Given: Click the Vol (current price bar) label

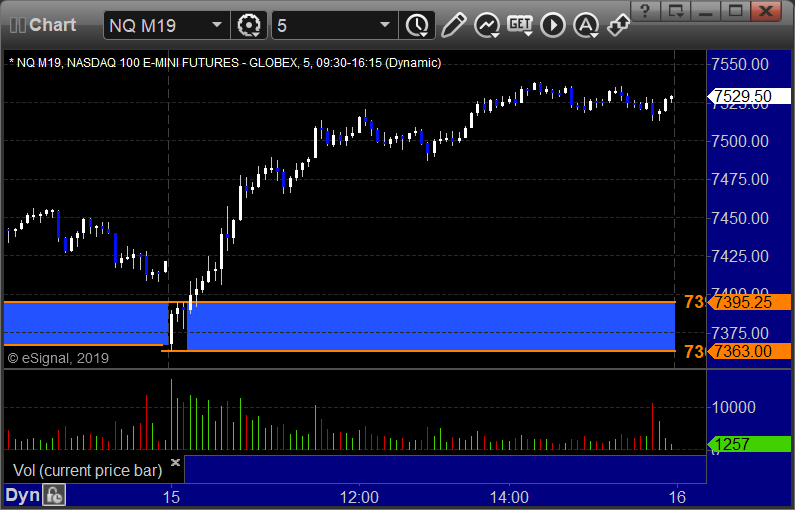Looking at the screenshot, I should [88, 470].
